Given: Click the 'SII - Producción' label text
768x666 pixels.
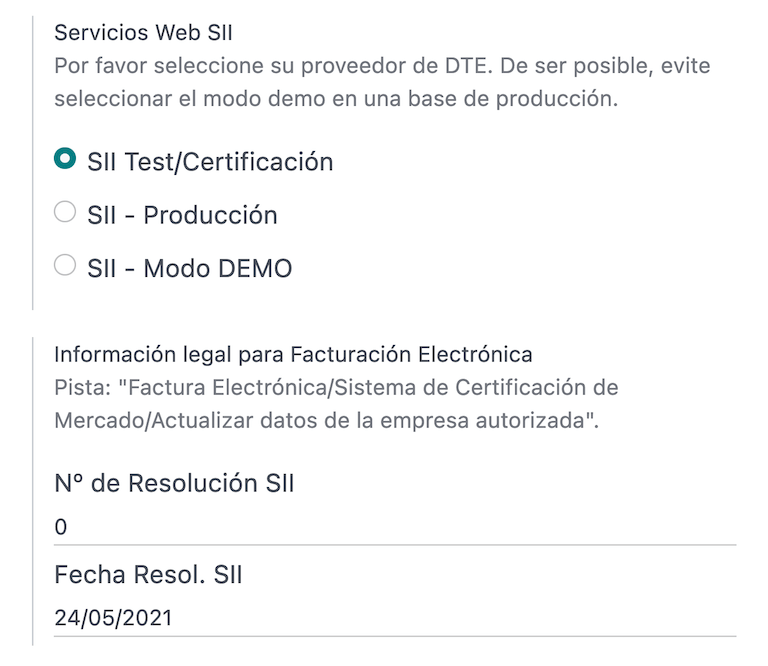Looking at the screenshot, I should click(x=182, y=215).
